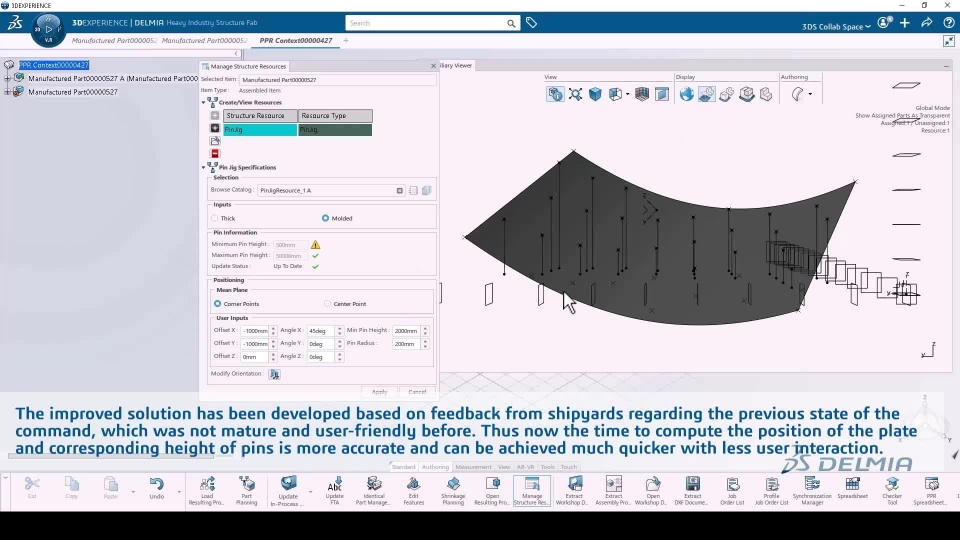This screenshot has width=960, height=540.
Task: Choose Center Point mean plane option
Action: 328,304
